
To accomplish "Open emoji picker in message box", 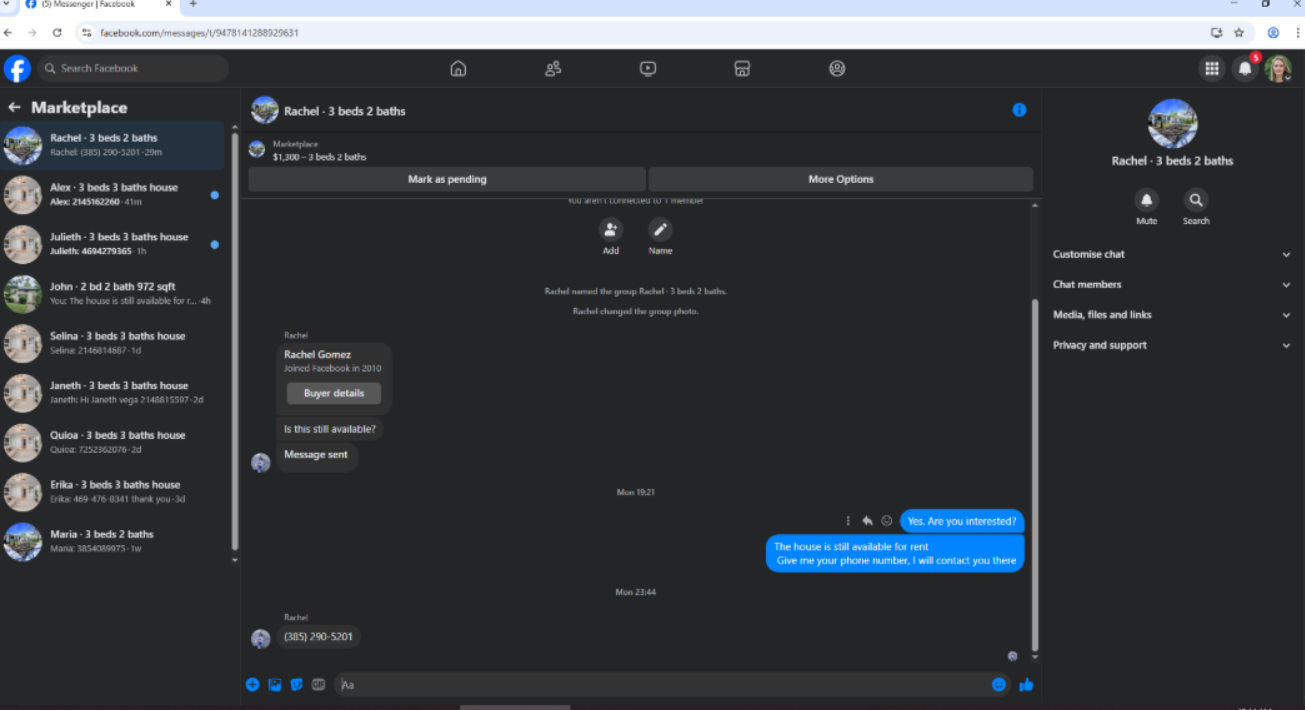I will (x=998, y=685).
